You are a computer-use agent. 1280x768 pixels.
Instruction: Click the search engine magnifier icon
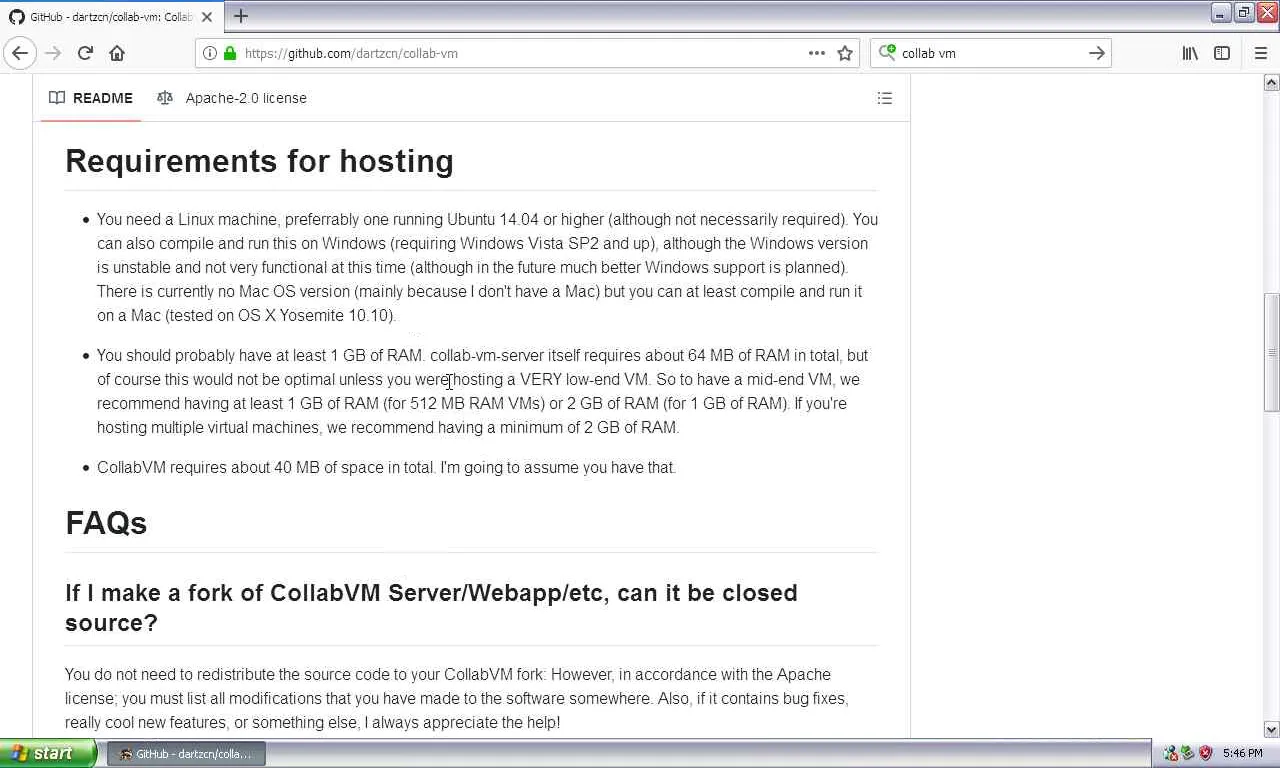coord(887,53)
